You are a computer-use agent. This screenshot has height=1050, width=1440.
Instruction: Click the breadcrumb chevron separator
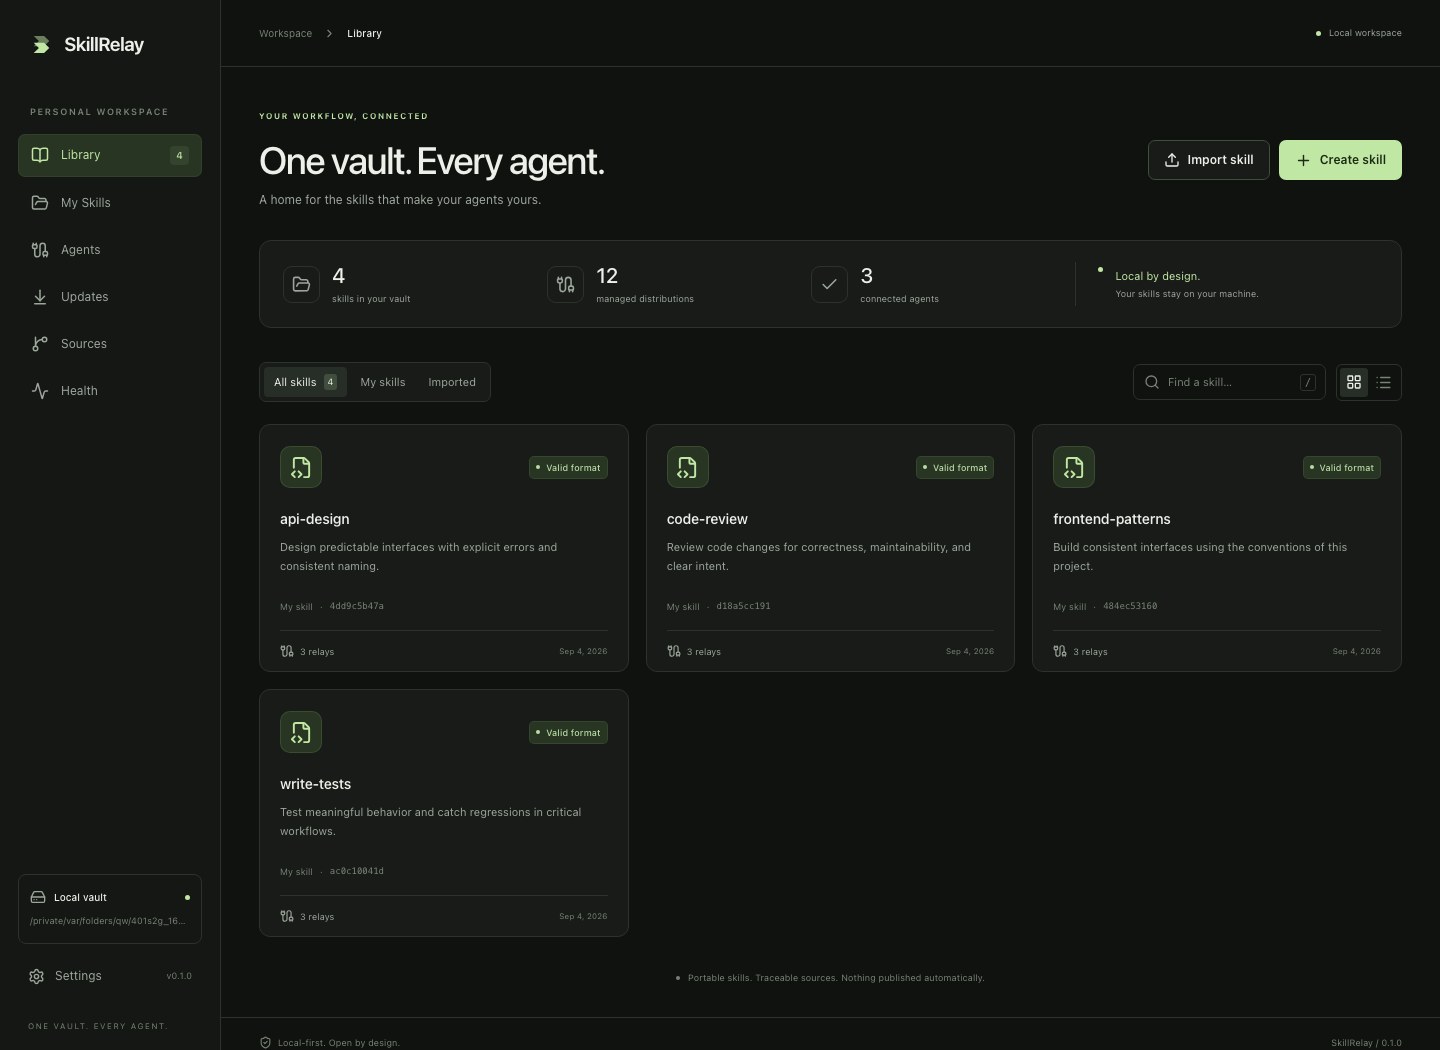point(329,33)
